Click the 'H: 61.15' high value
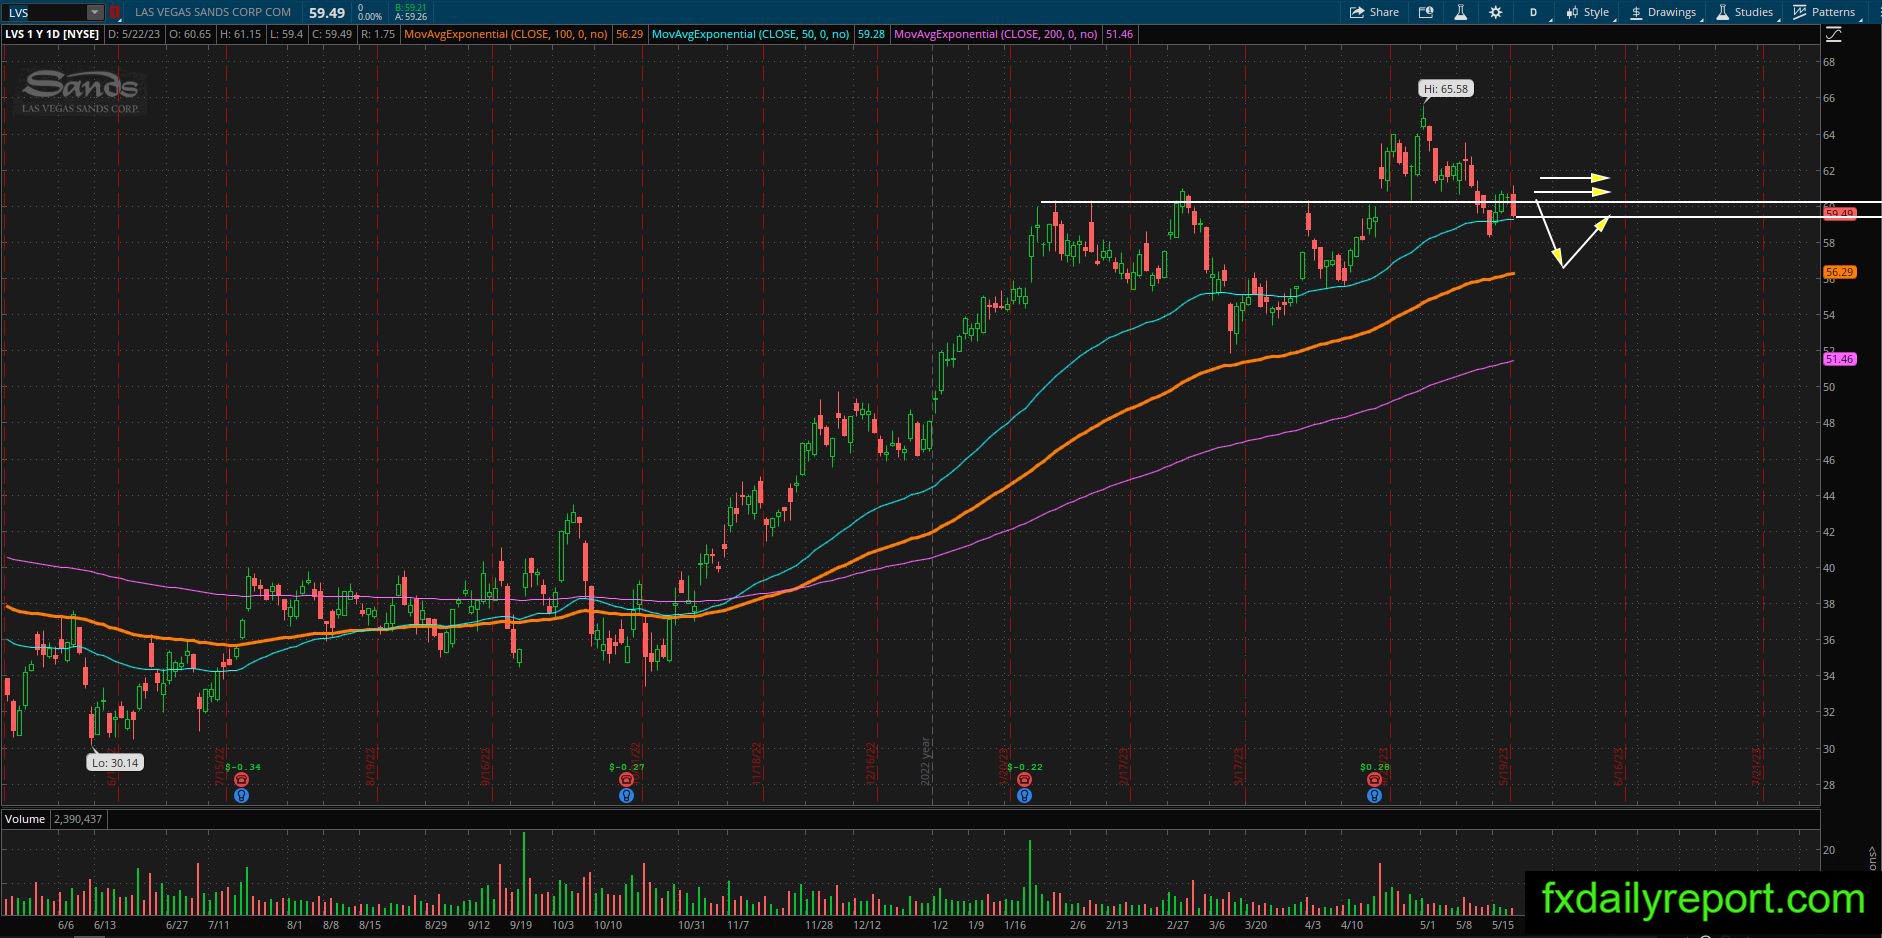 tap(240, 34)
